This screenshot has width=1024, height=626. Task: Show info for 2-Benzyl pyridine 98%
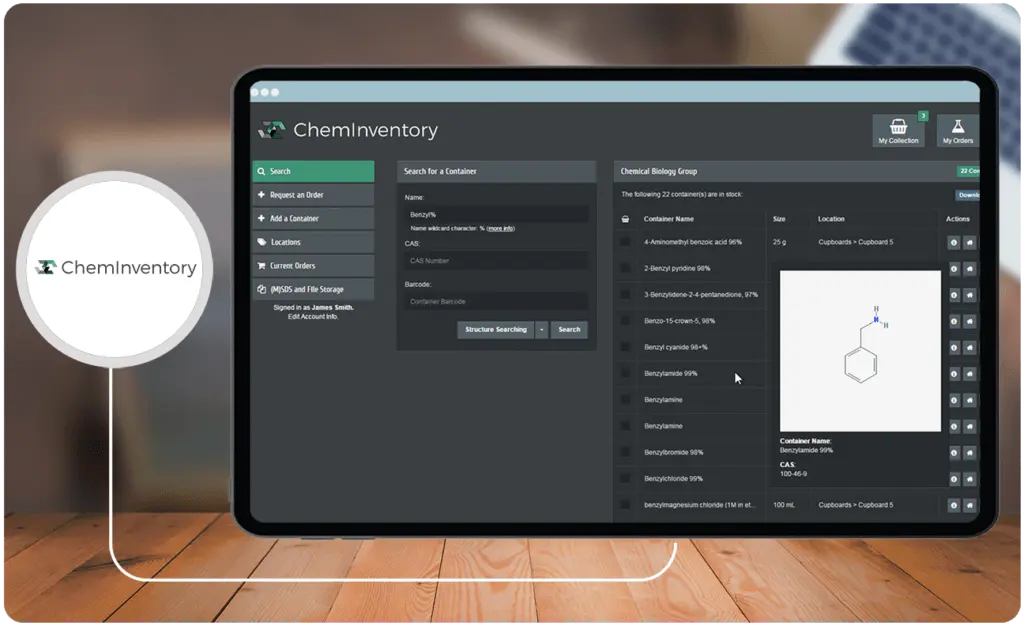tap(953, 268)
